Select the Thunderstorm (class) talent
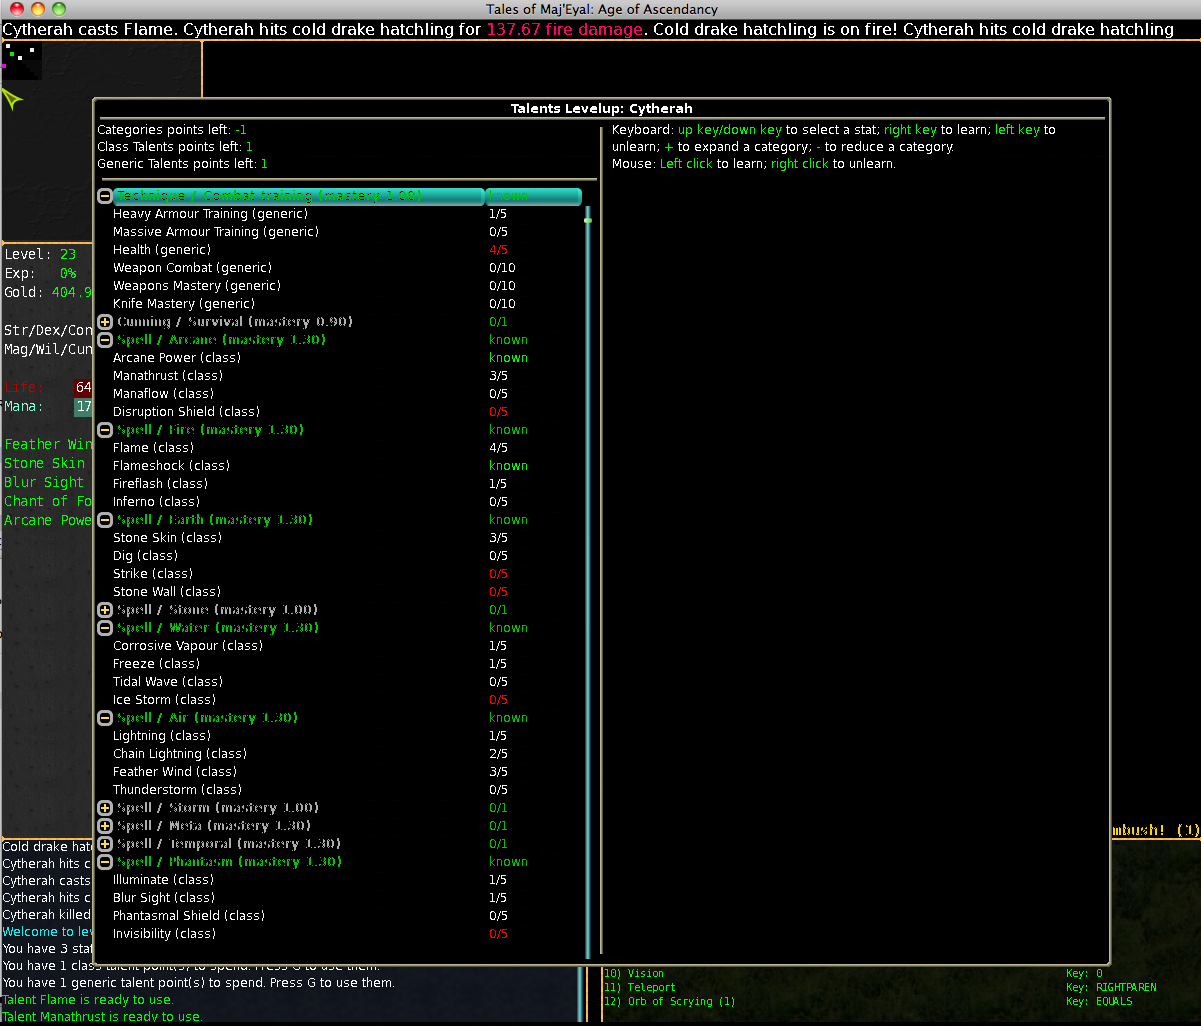This screenshot has height=1026, width=1201. coord(347,790)
